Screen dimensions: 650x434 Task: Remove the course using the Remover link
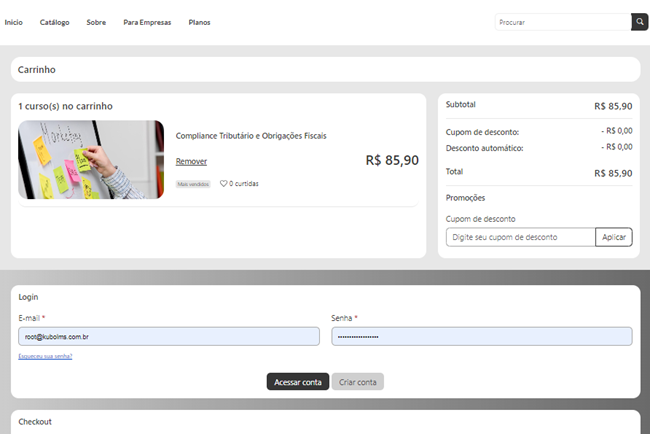click(x=191, y=161)
